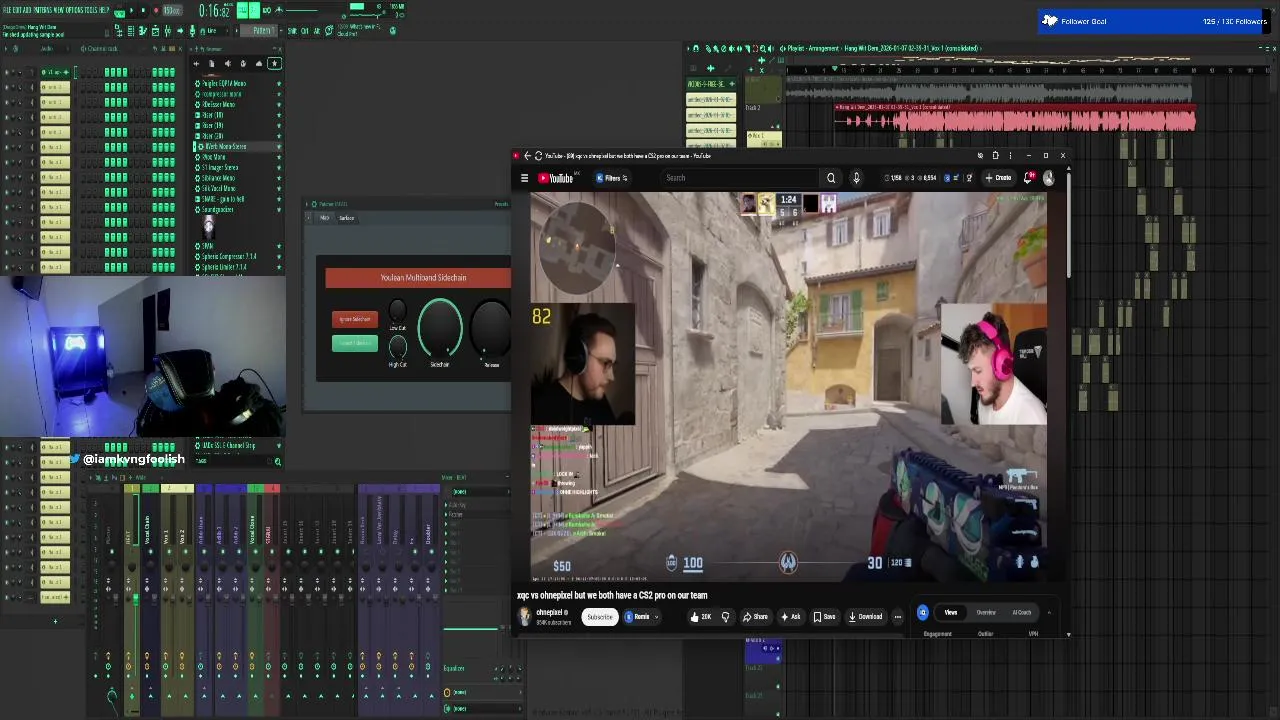Image resolution: width=1280 pixels, height=720 pixels.
Task: Select 'Sibilance Mono' in the plugin list
Action: [x=218, y=178]
